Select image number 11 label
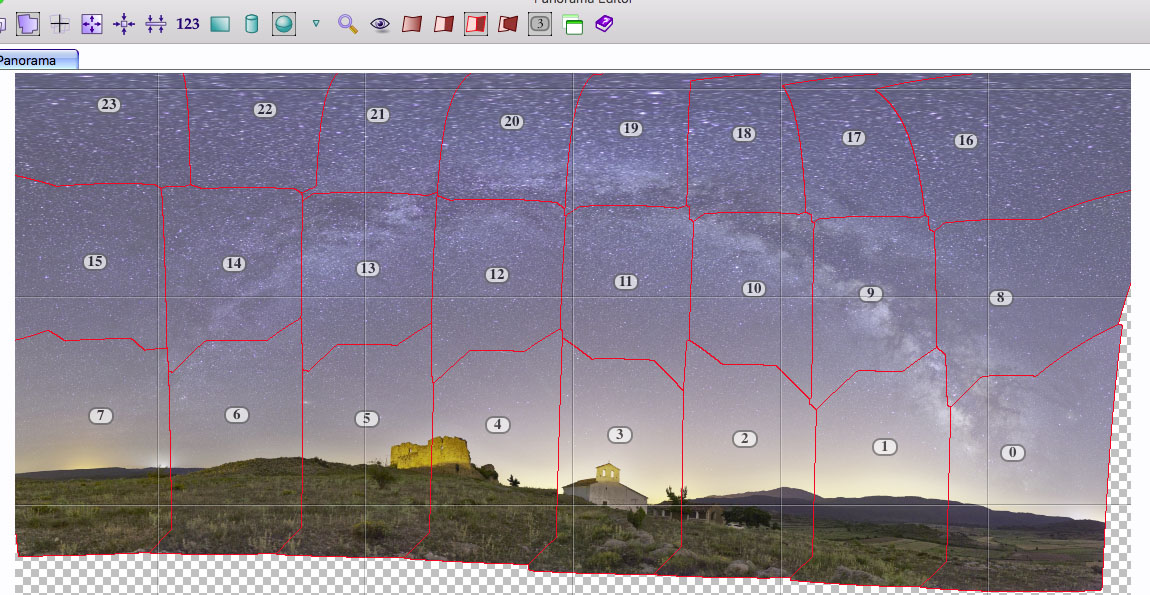Viewport: 1150px width, 595px height. tap(625, 281)
